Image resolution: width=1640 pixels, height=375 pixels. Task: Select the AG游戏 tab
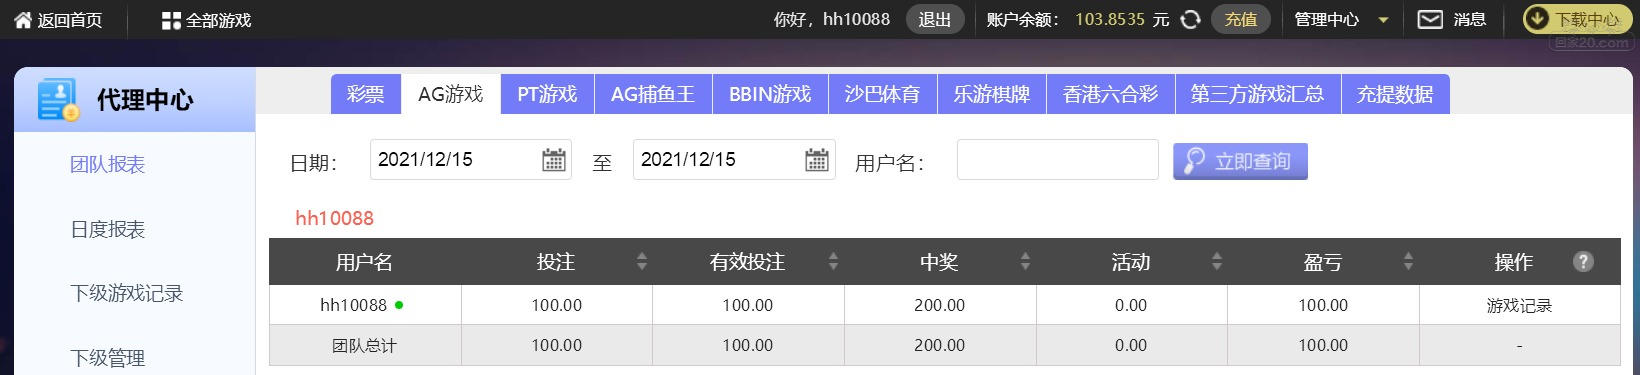[450, 94]
